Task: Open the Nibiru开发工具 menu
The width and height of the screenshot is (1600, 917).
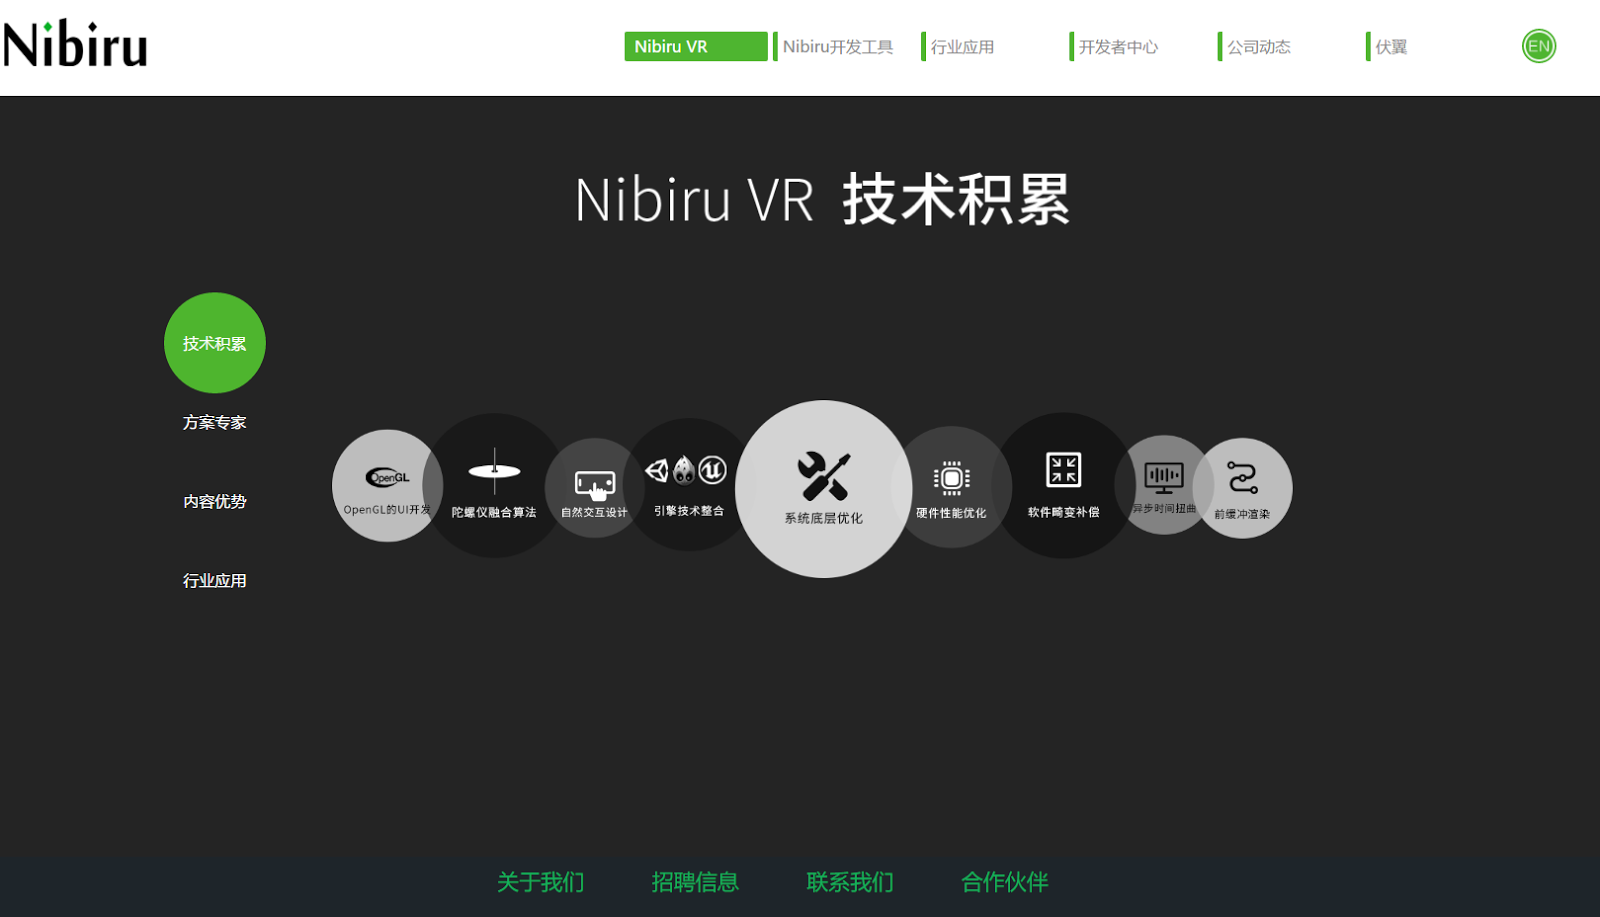Action: click(x=838, y=47)
